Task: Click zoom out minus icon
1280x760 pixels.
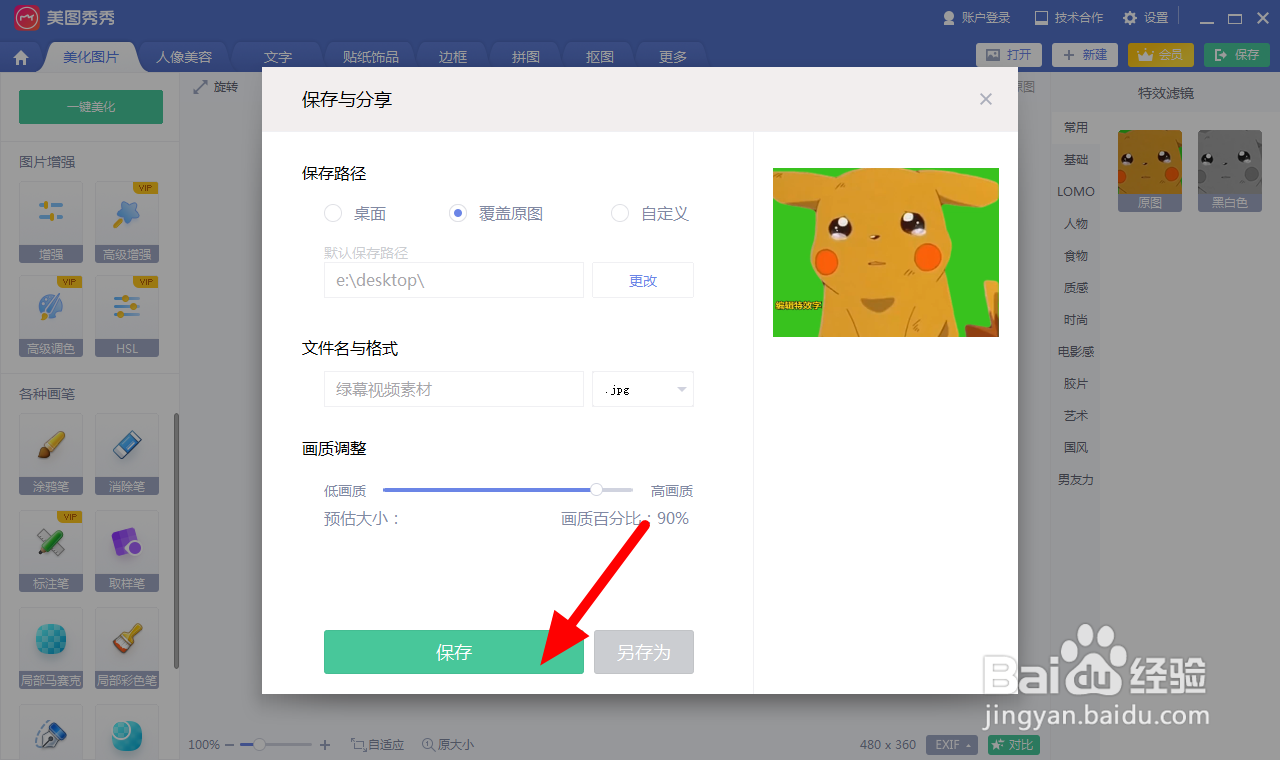Action: pos(230,745)
